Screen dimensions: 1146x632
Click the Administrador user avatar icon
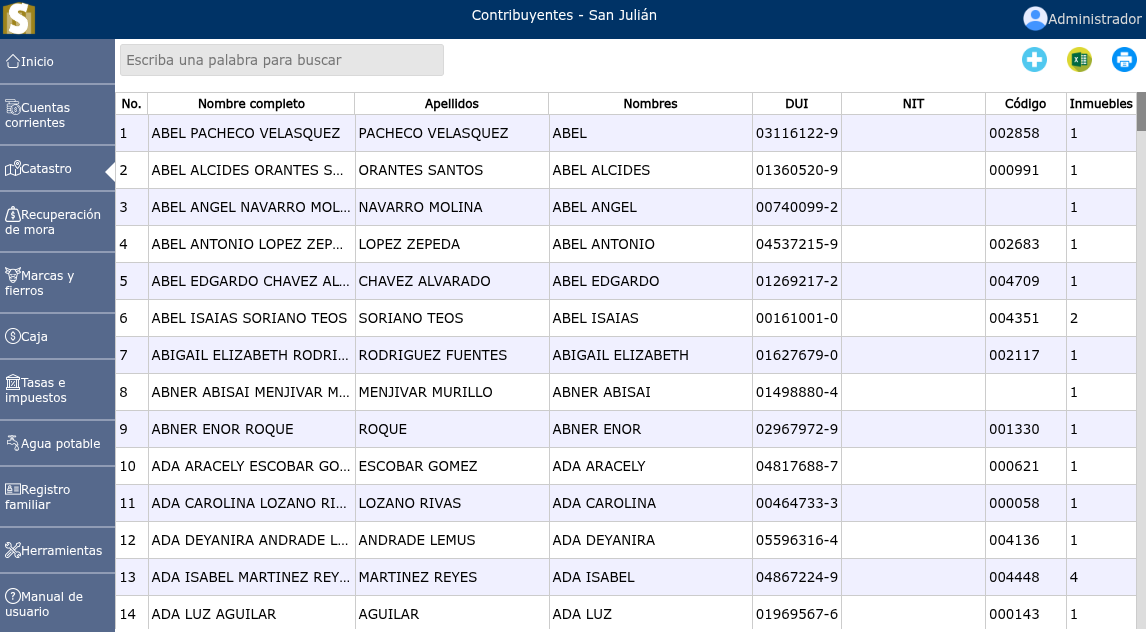[1035, 18]
